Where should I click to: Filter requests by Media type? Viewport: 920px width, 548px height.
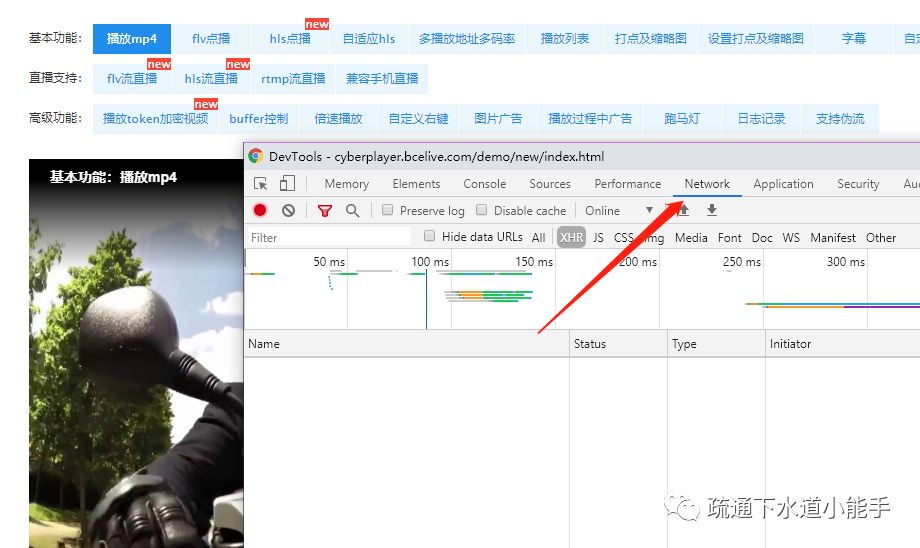pyautogui.click(x=691, y=237)
